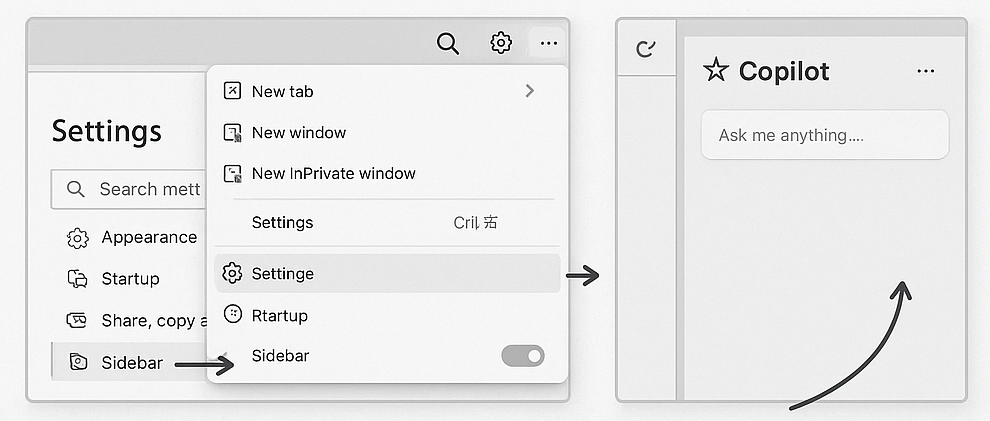Click the New window menu icon

[232, 133]
